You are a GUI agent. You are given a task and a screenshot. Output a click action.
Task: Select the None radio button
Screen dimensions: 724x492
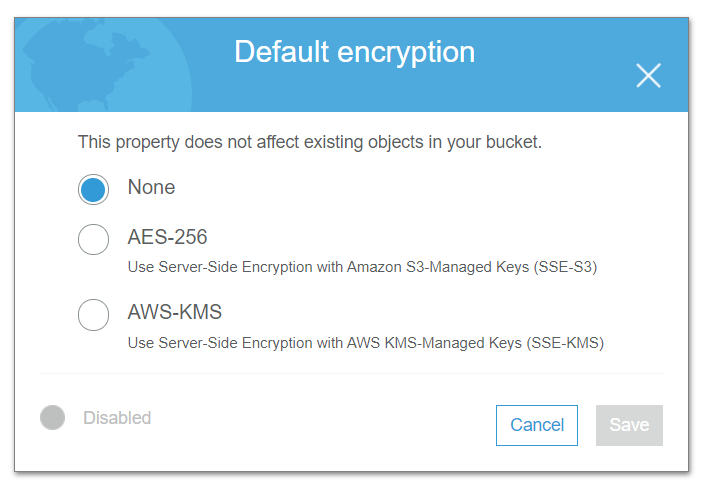point(93,189)
